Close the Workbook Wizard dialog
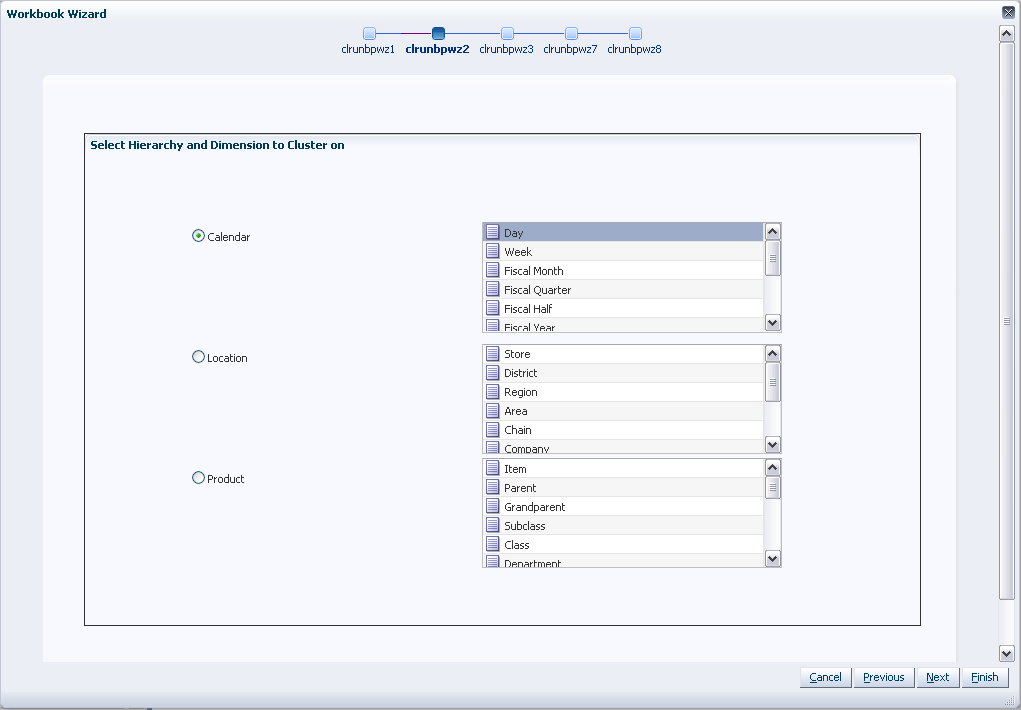 pos(1008,12)
